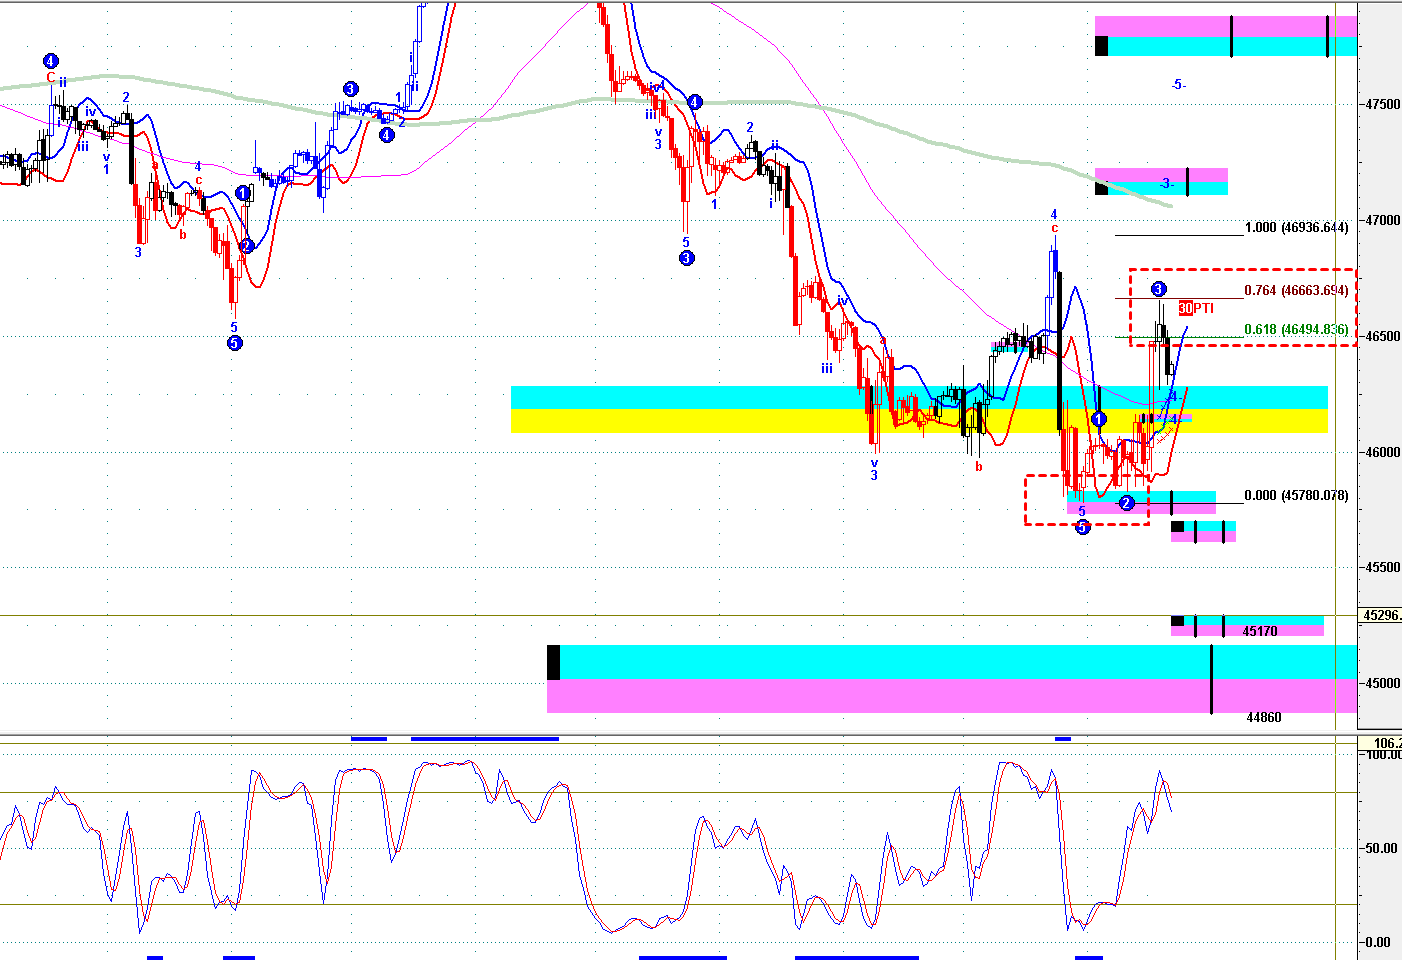Select circled 4 marker above the red C label

click(51, 60)
